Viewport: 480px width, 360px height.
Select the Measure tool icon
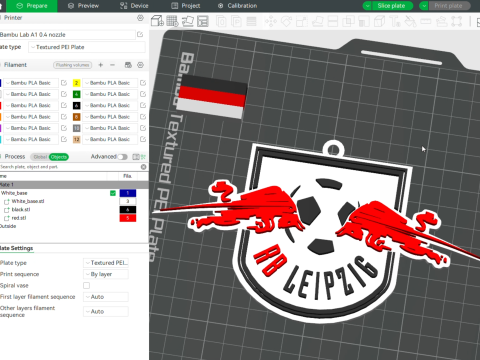point(426,22)
